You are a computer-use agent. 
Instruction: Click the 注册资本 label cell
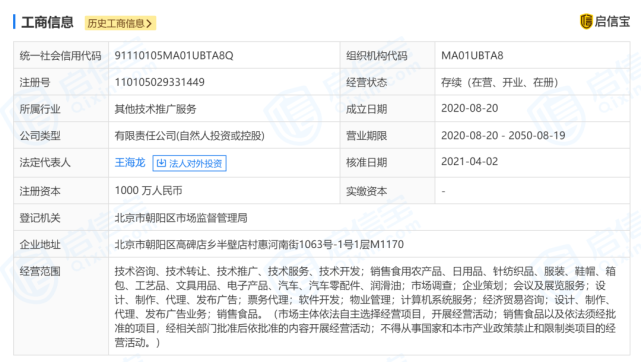tap(61, 190)
